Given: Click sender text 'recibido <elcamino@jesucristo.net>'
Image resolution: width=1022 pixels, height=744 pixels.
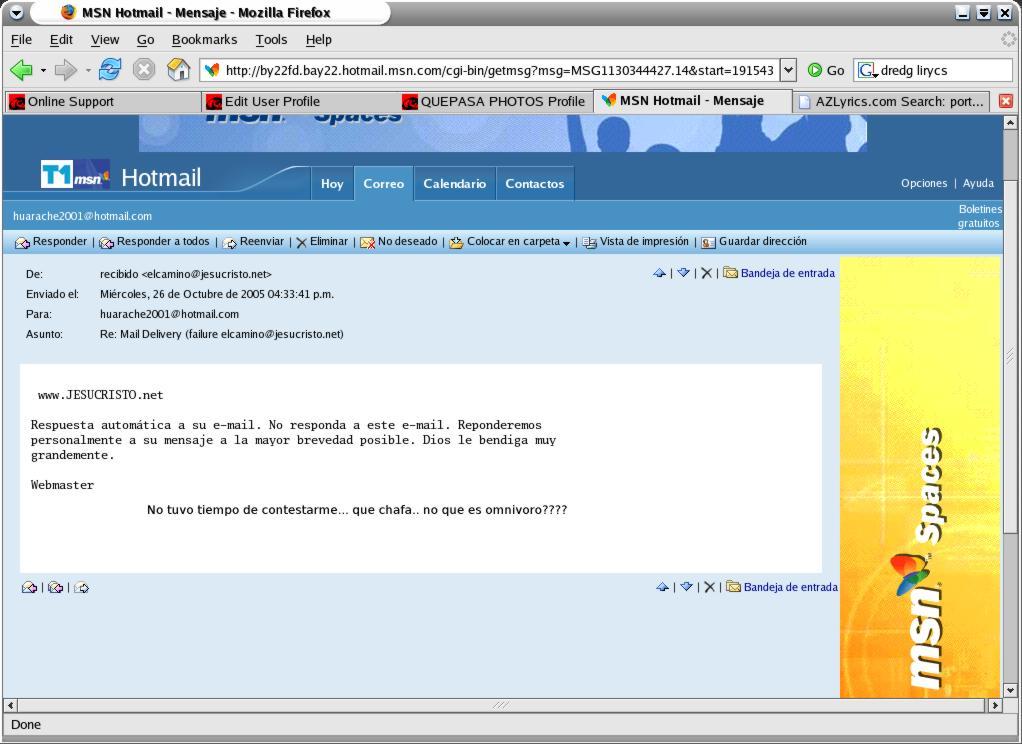Looking at the screenshot, I should point(186,275).
